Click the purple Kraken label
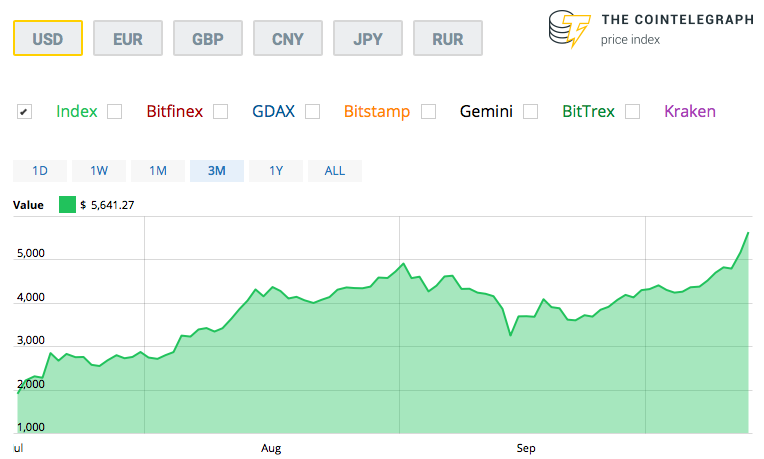764x459 pixels. [x=690, y=112]
